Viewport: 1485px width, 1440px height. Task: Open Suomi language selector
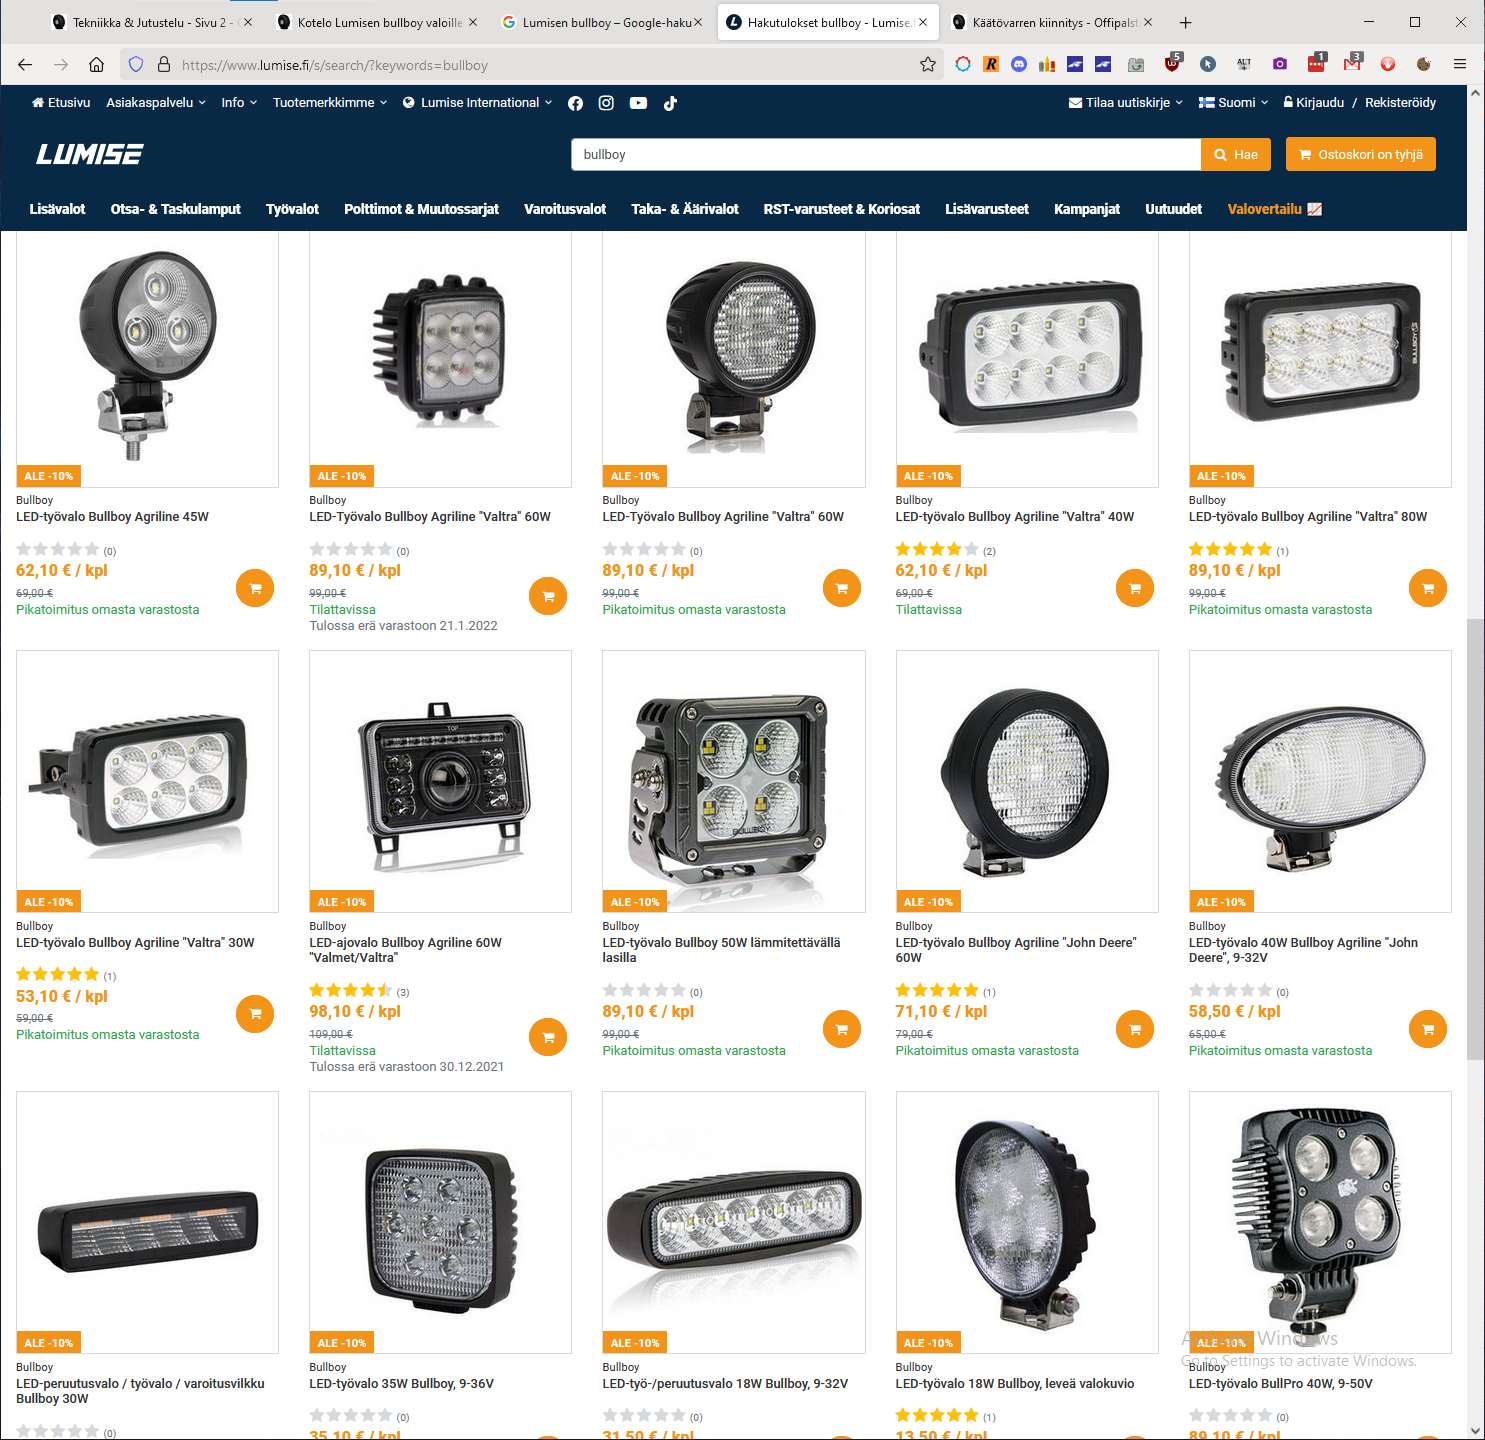click(1233, 102)
